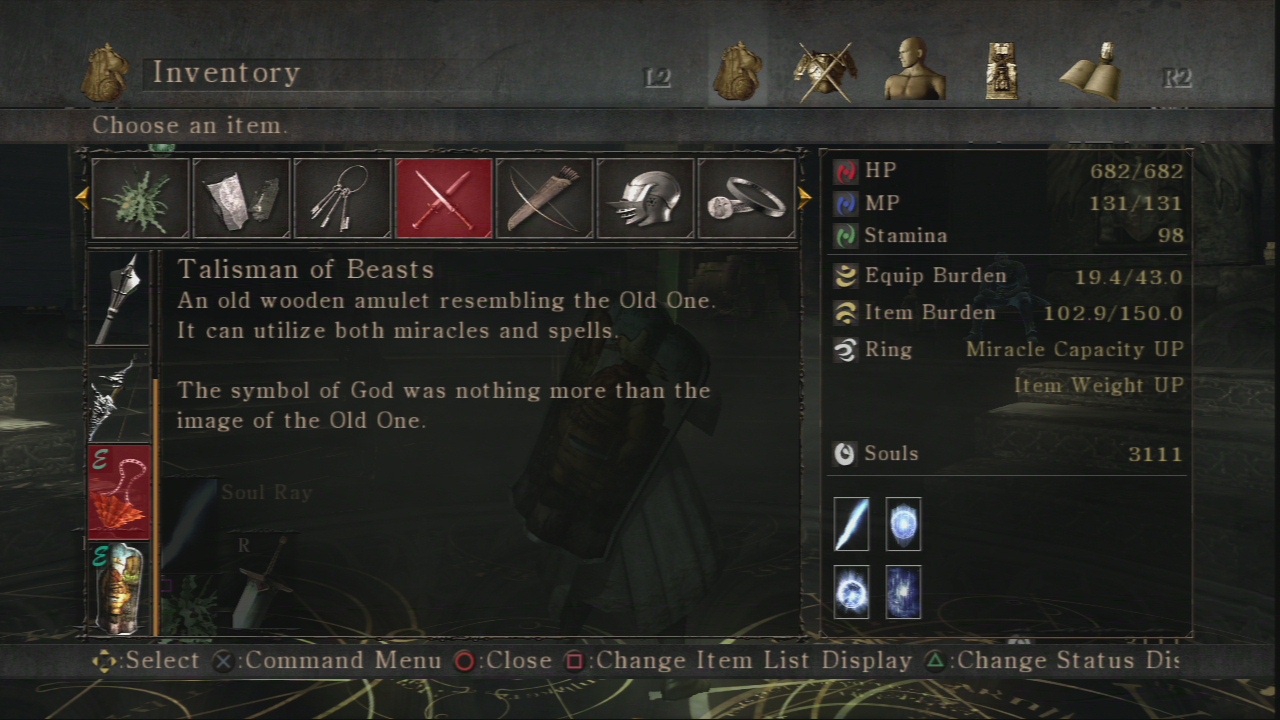Open the bow and quiver category
Screen dimensions: 1280x720
click(544, 198)
